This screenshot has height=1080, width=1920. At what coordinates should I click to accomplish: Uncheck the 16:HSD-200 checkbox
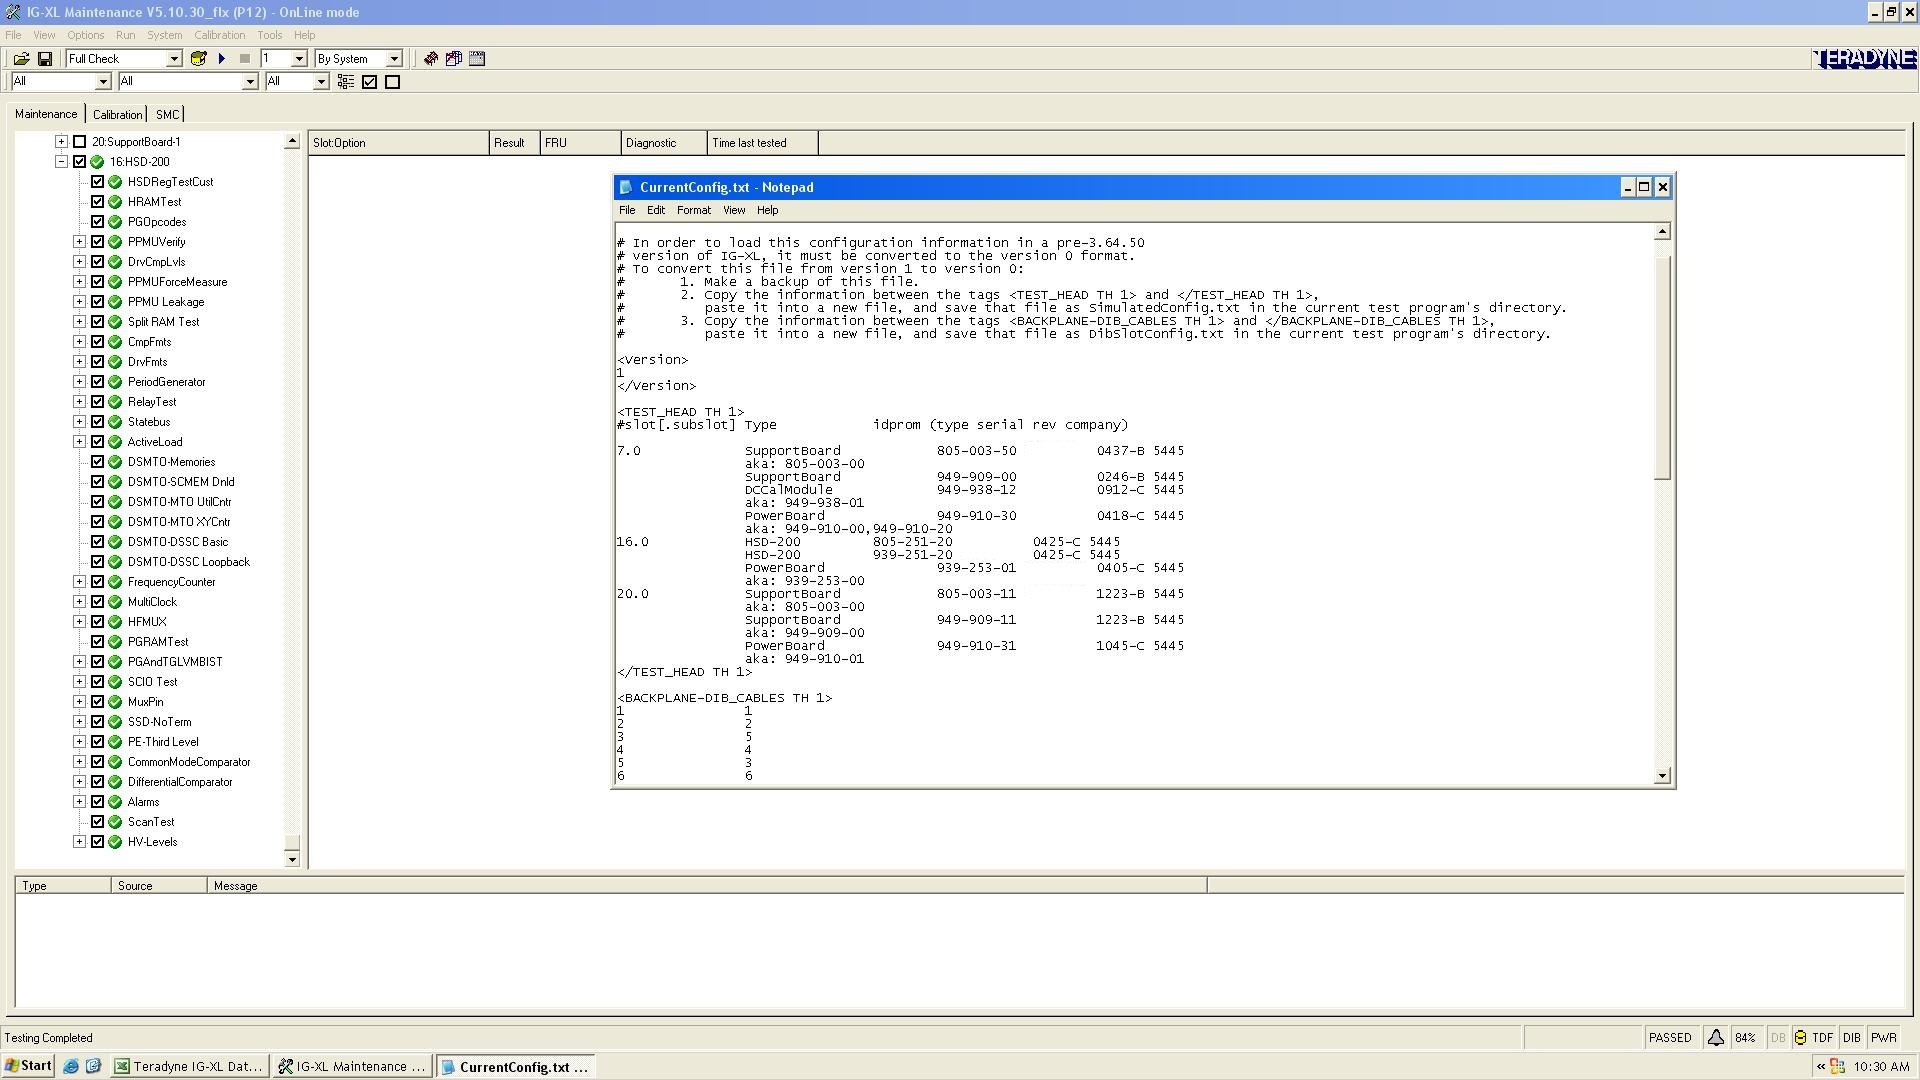[x=79, y=162]
